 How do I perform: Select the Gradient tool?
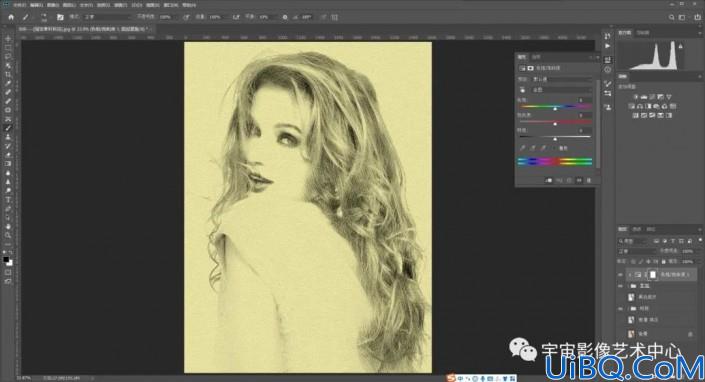pyautogui.click(x=8, y=164)
